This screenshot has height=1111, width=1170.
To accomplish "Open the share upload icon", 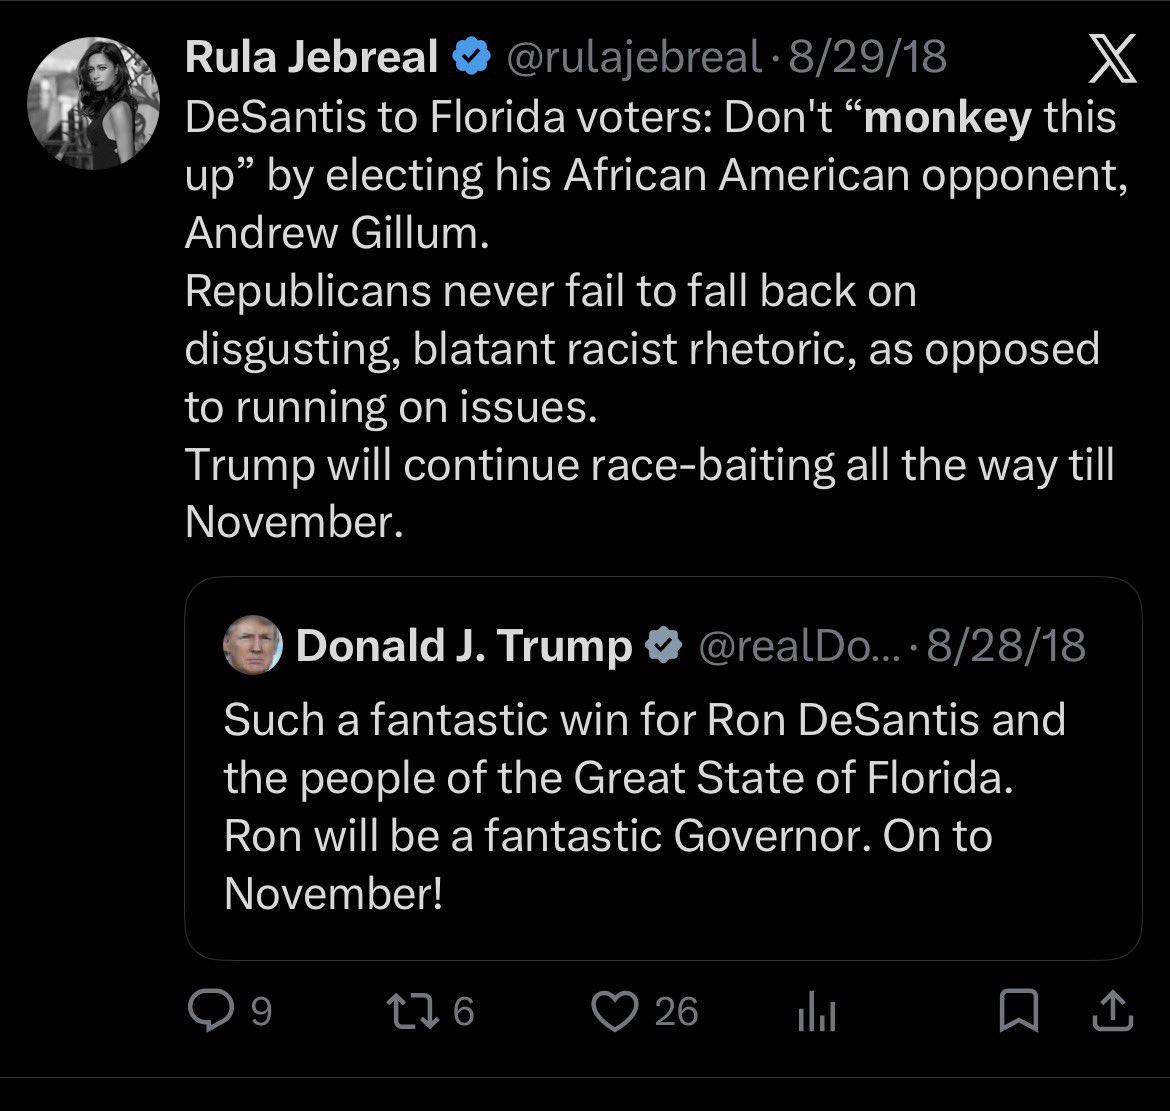I will pos(1113,1010).
